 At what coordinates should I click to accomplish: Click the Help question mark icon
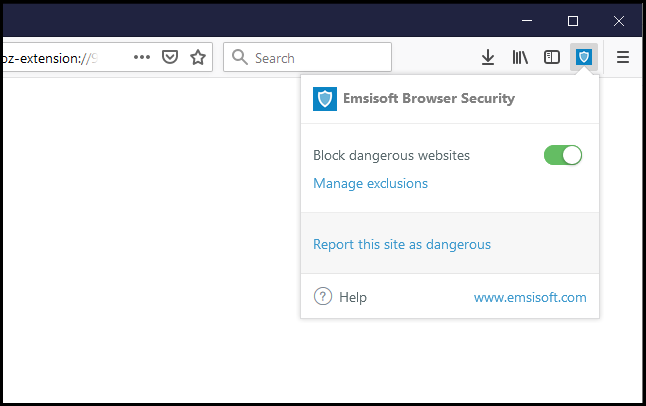pyautogui.click(x=323, y=297)
